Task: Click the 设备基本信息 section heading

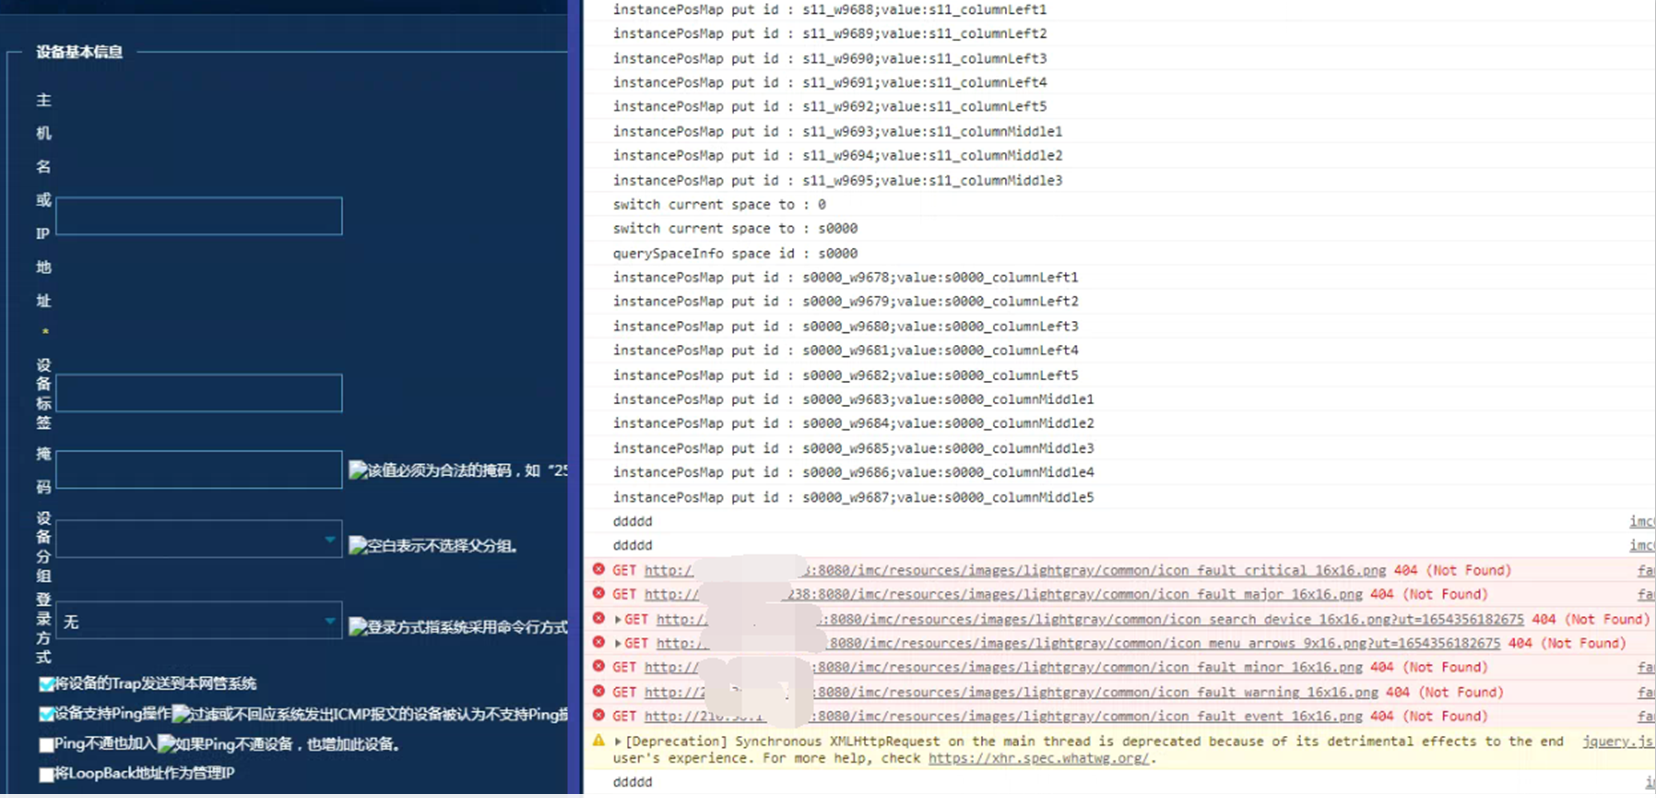Action: click(x=79, y=52)
